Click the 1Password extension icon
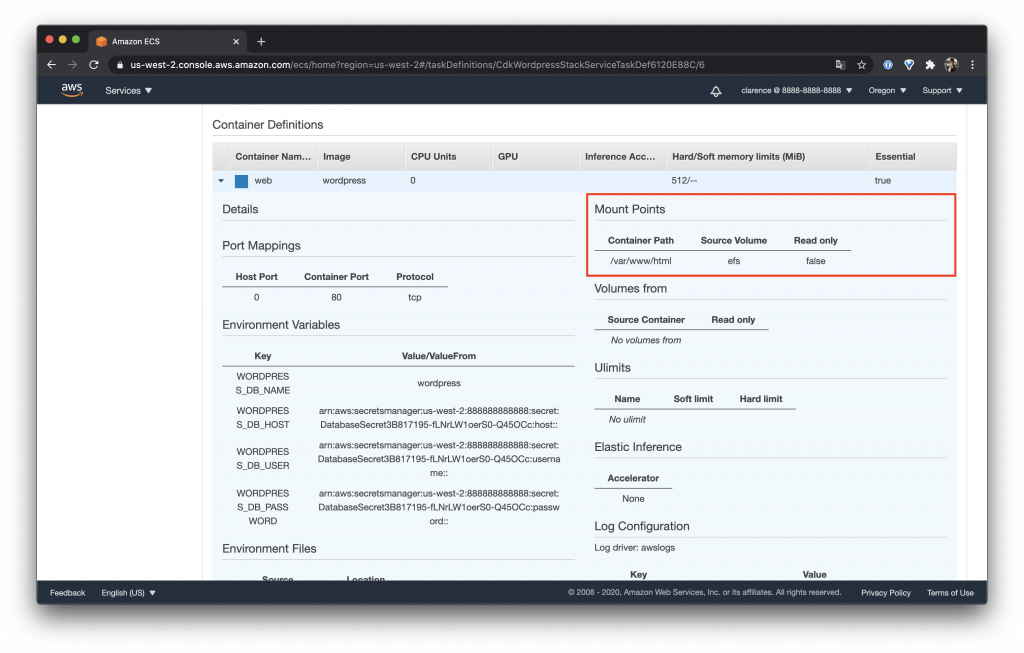1024x653 pixels. (888, 65)
